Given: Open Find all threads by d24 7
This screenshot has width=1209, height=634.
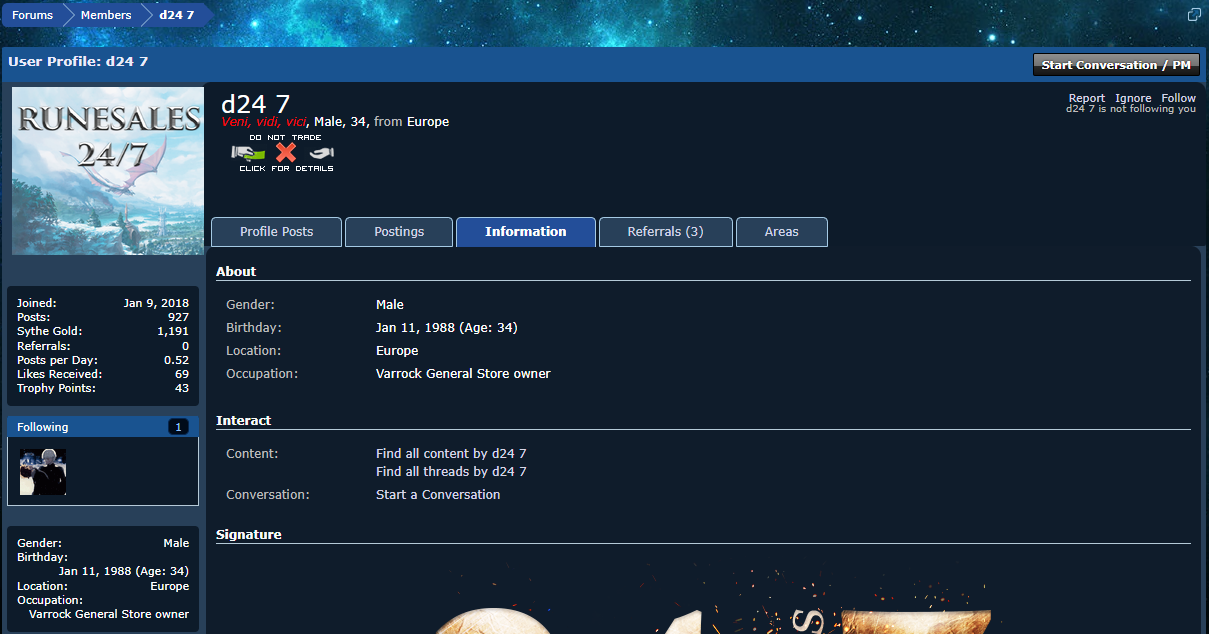Looking at the screenshot, I should pyautogui.click(x=451, y=472).
